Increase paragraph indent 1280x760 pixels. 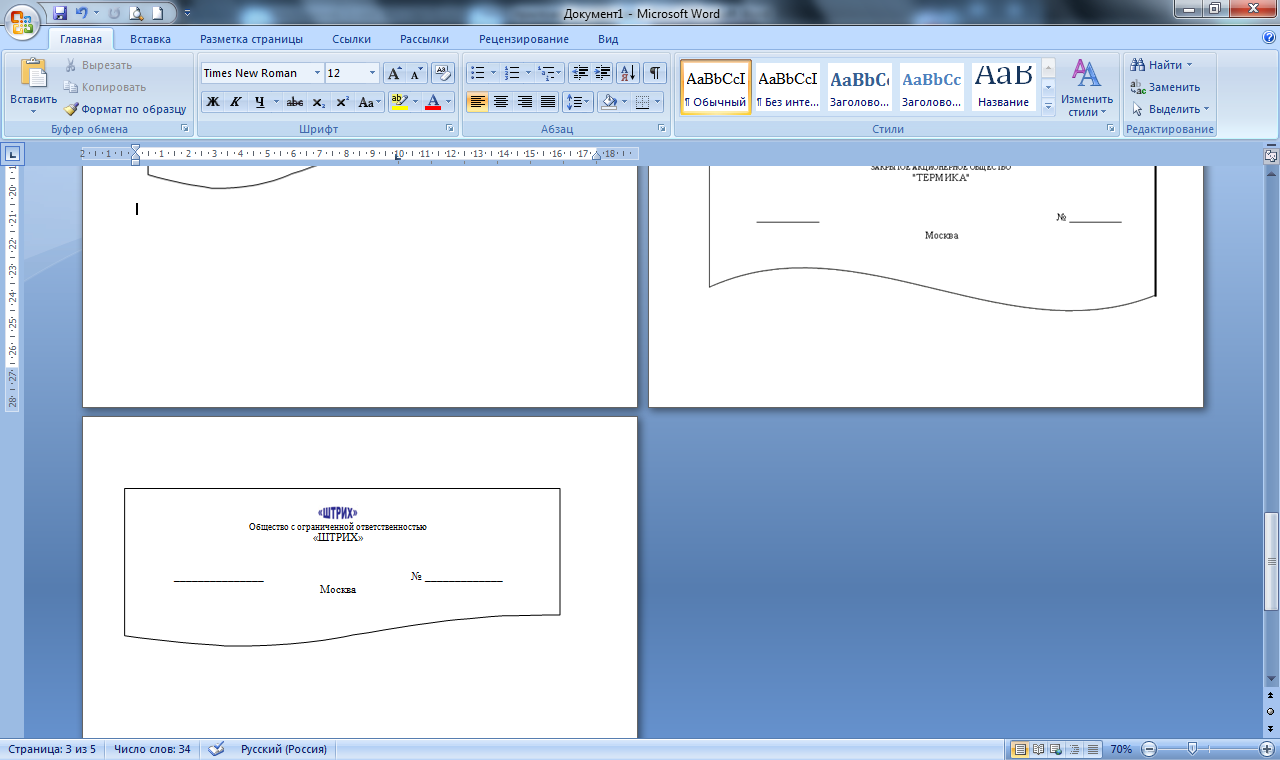602,73
